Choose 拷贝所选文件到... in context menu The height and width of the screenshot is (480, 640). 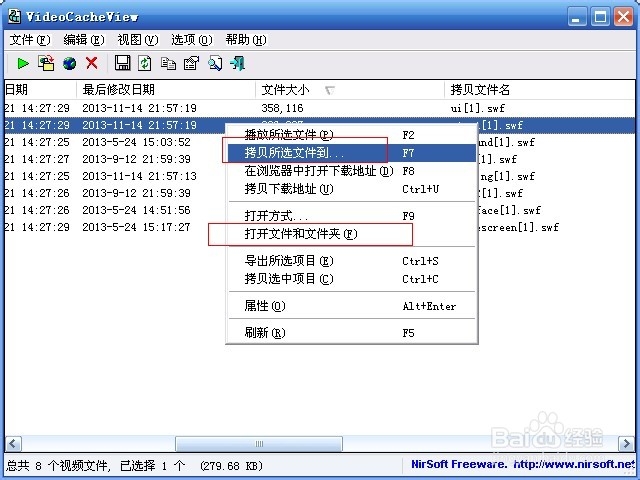pyautogui.click(x=352, y=153)
